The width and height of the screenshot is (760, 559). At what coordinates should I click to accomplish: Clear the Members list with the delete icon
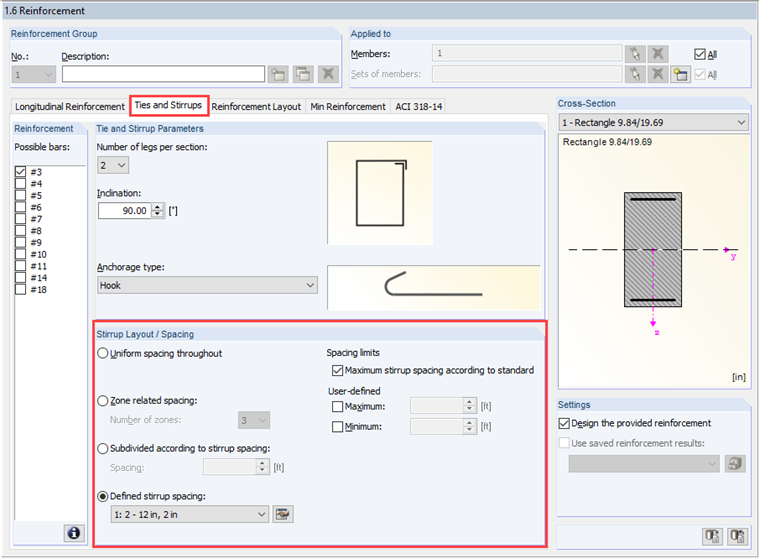[658, 53]
